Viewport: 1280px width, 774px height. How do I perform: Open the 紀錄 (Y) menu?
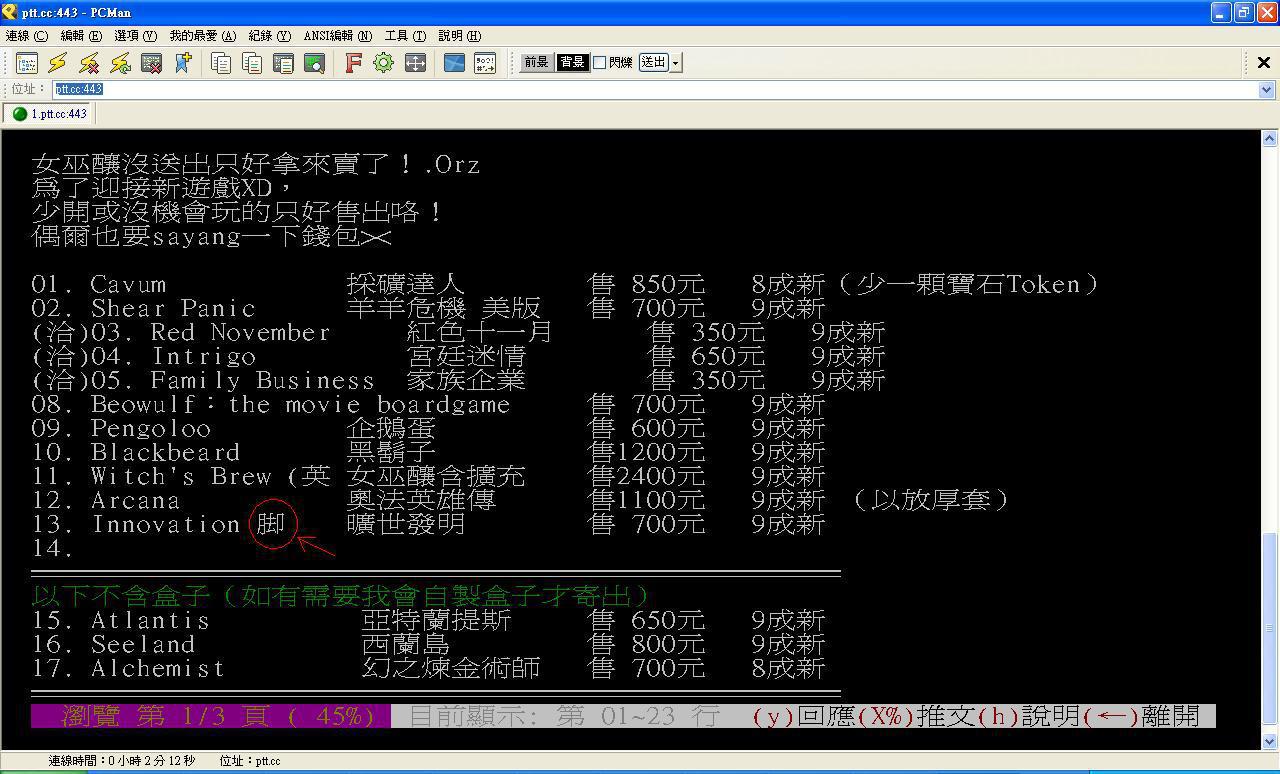tap(270, 36)
